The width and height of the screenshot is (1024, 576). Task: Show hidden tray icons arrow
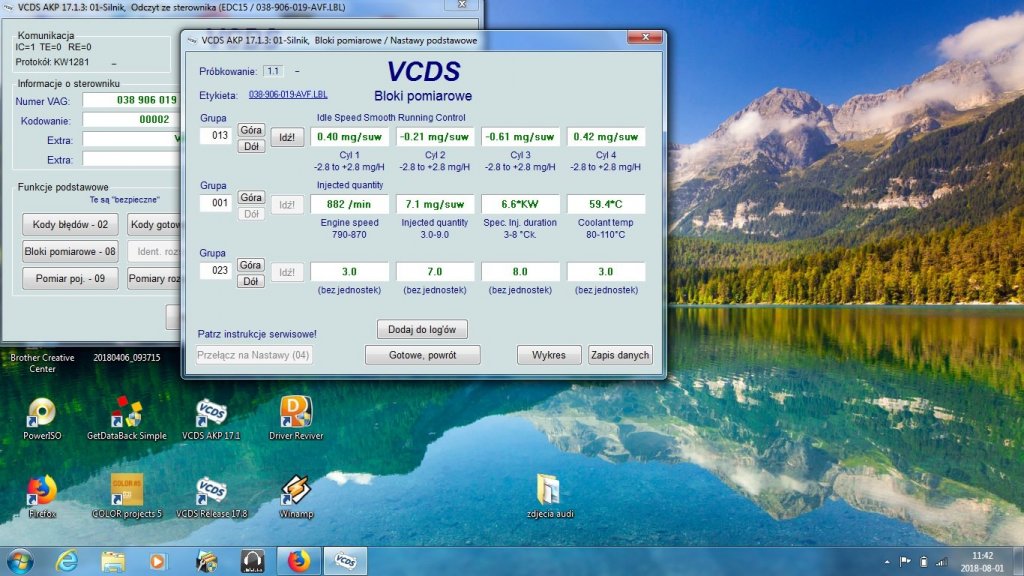[887, 562]
